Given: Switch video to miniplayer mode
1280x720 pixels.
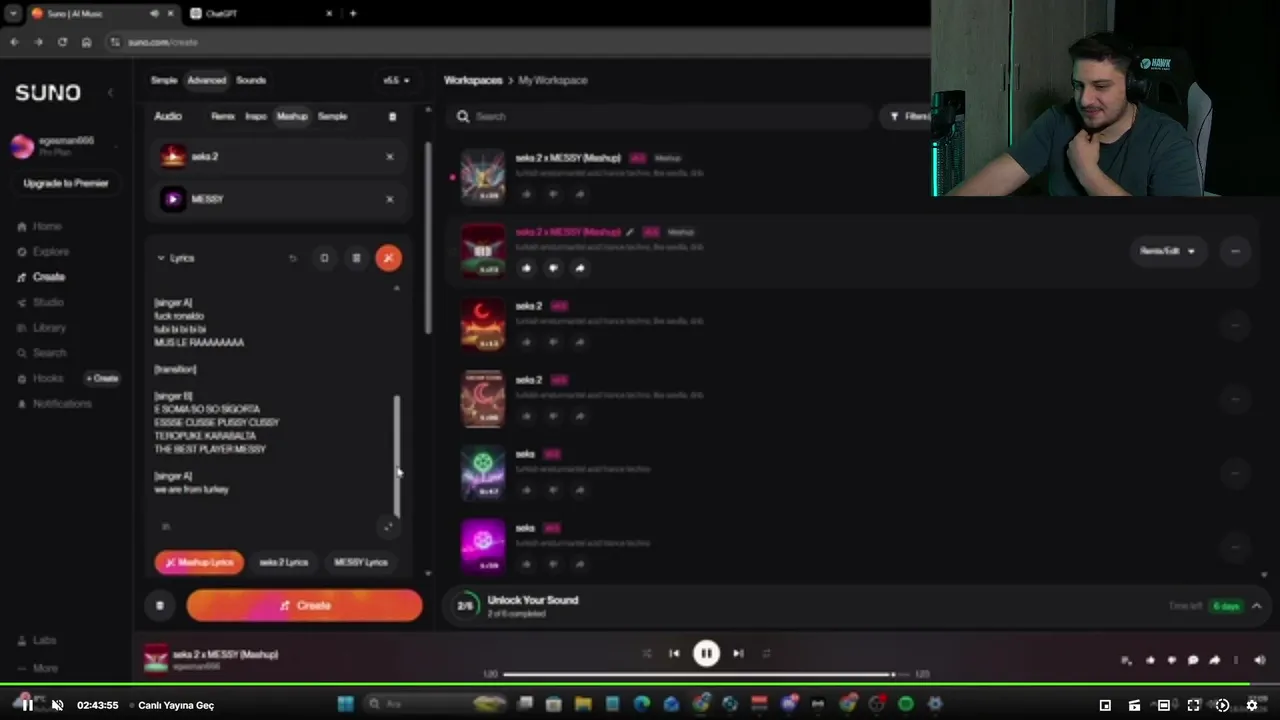Looking at the screenshot, I should [x=1105, y=705].
